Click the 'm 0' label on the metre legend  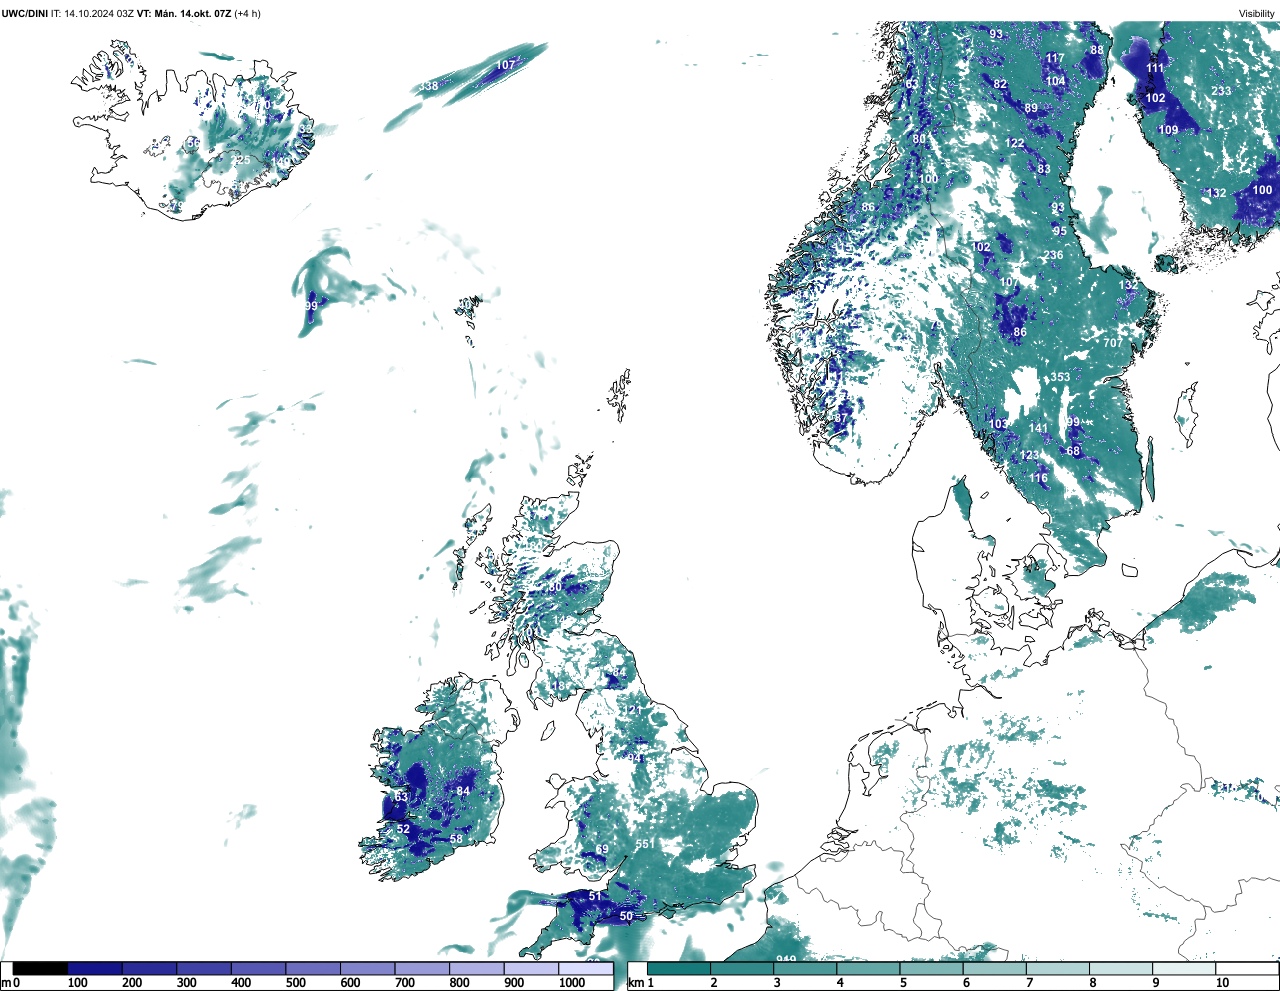coord(10,983)
